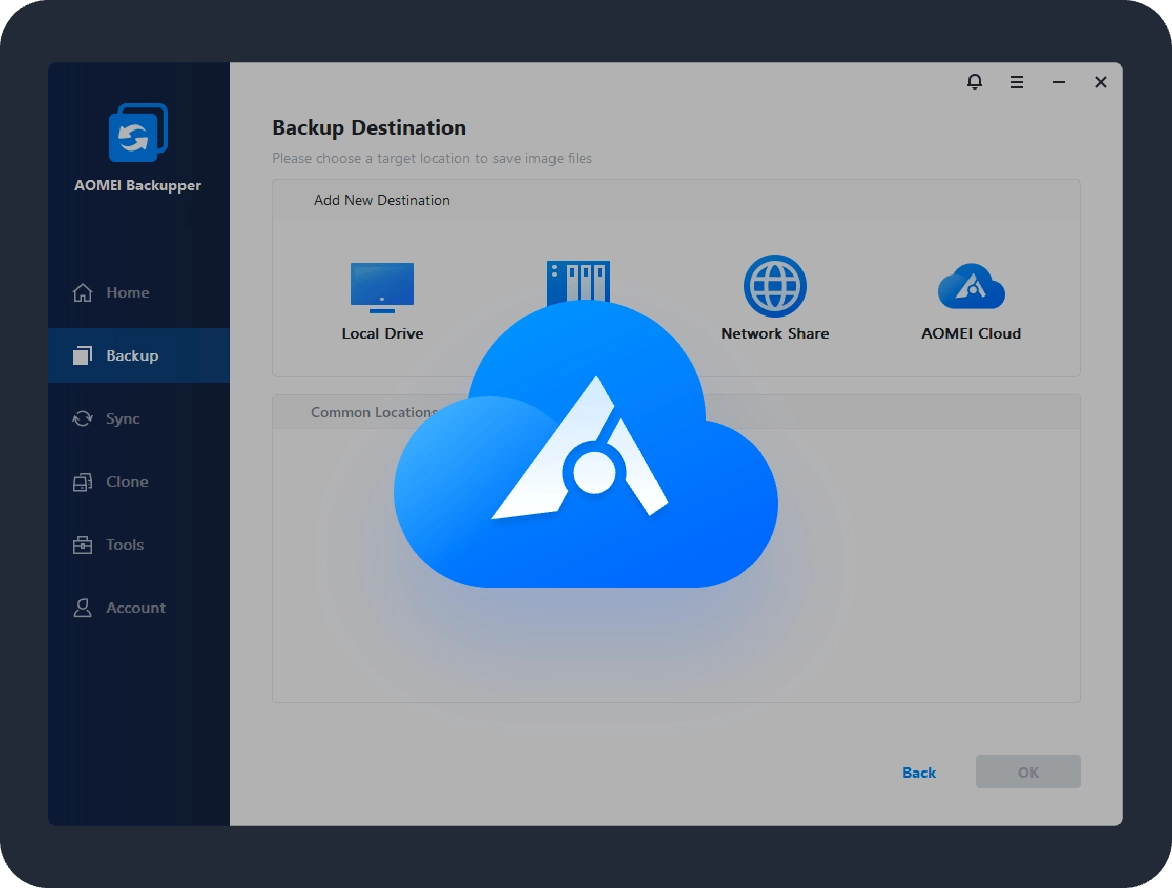Open the notifications bell icon
The width and height of the screenshot is (1172, 888).
pos(974,82)
